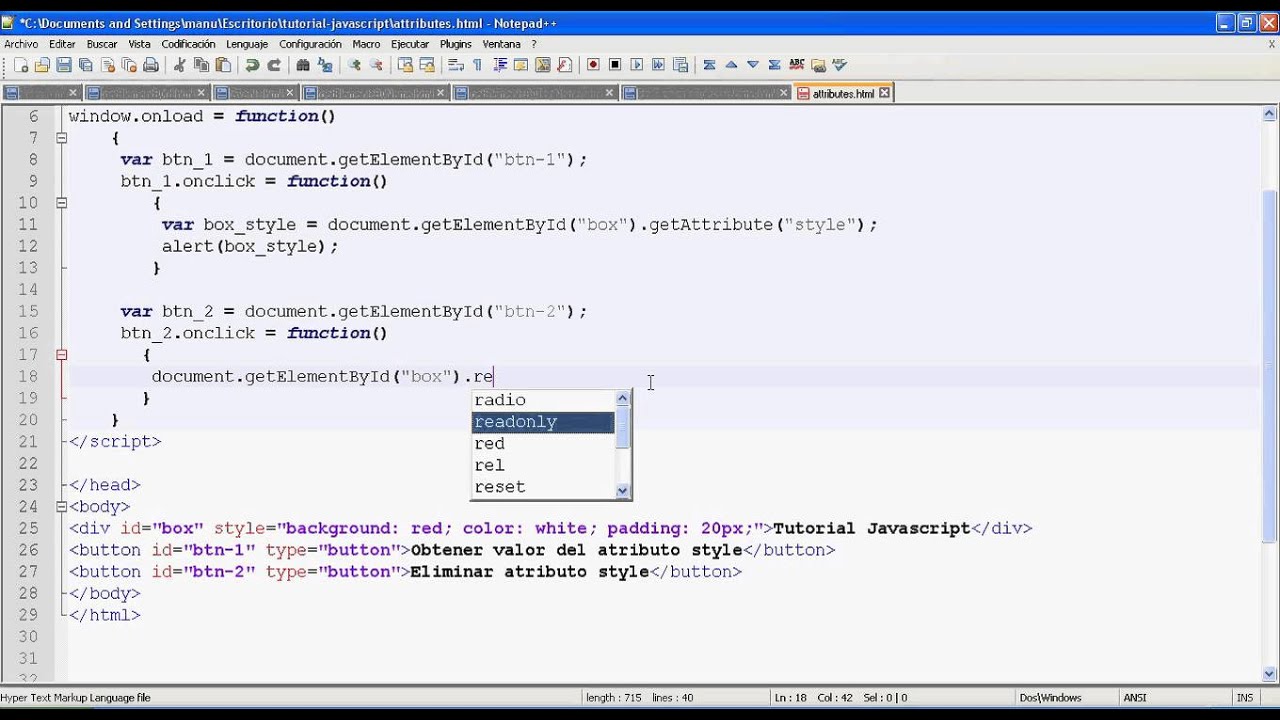1280x720 pixels.
Task: Click the Close document toolbar icon
Action: 107,65
